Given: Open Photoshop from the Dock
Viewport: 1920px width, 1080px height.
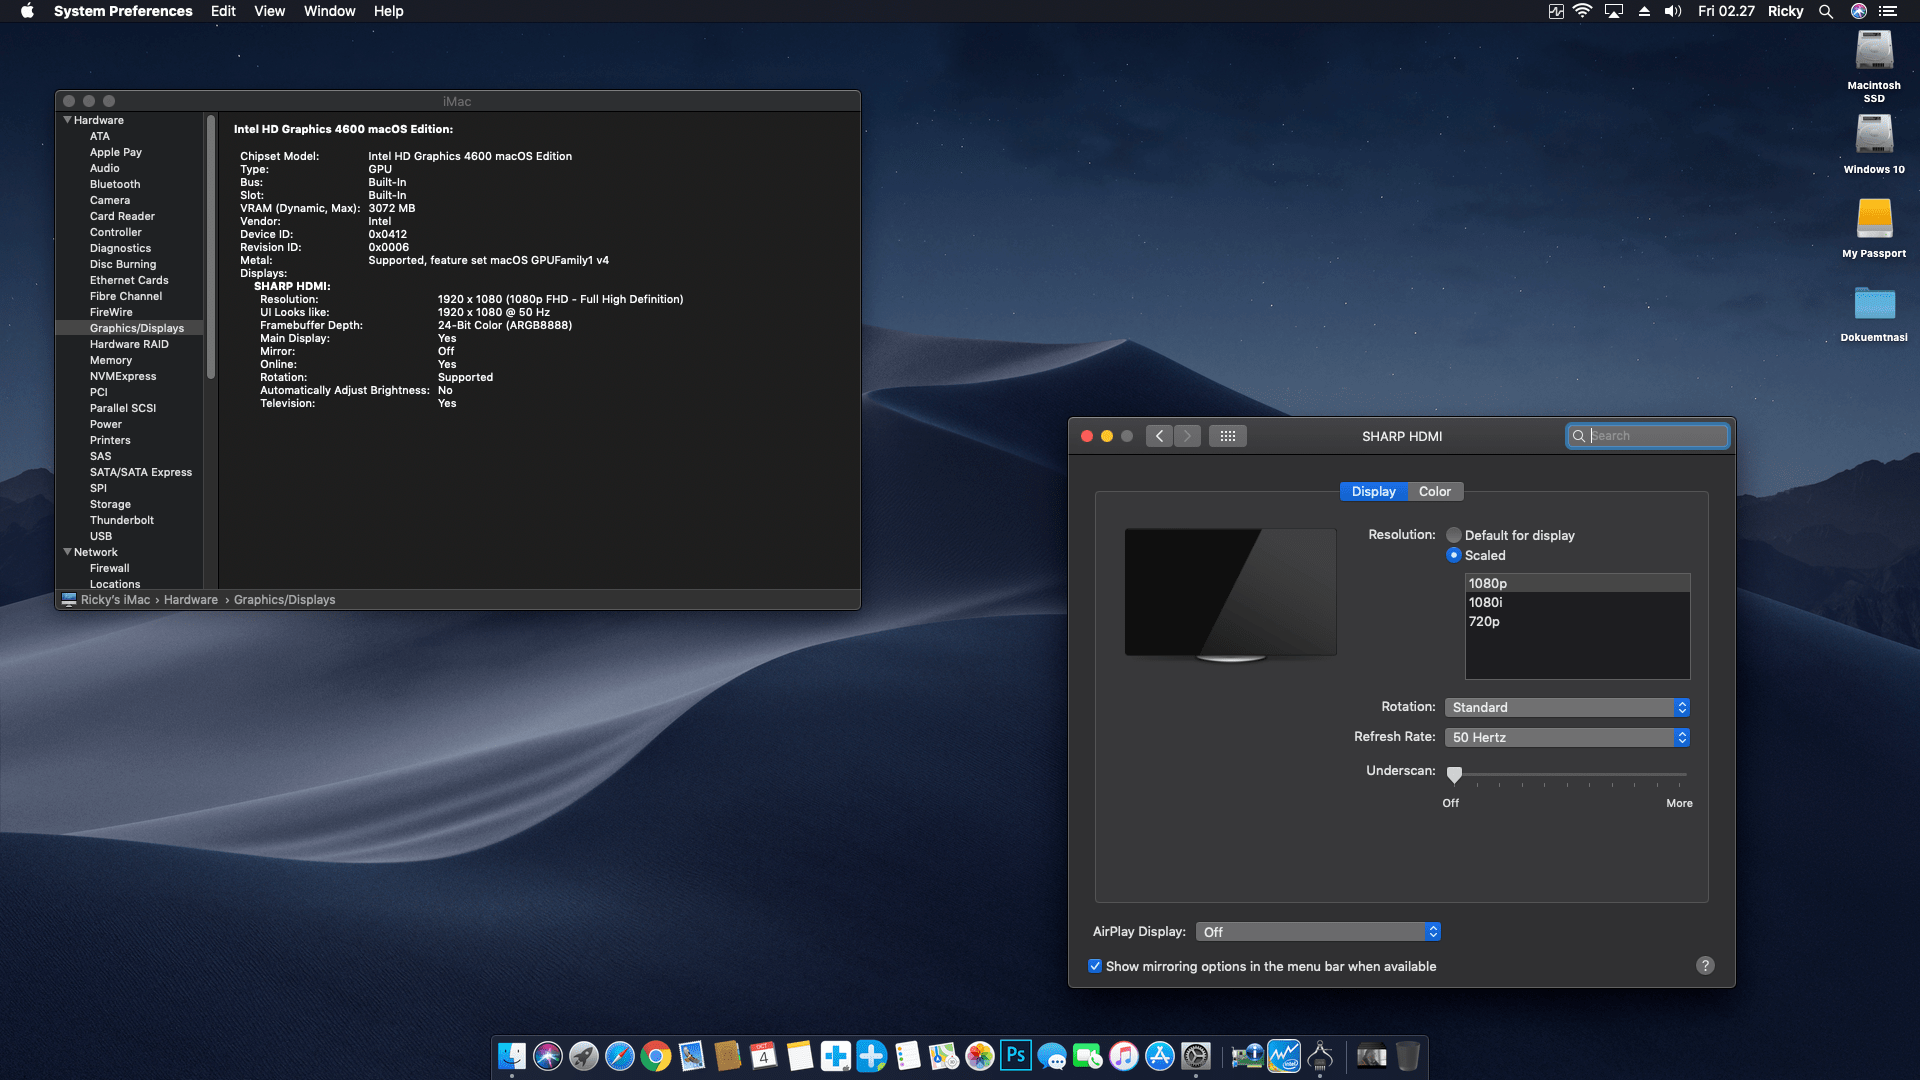Looking at the screenshot, I should click(1016, 1056).
